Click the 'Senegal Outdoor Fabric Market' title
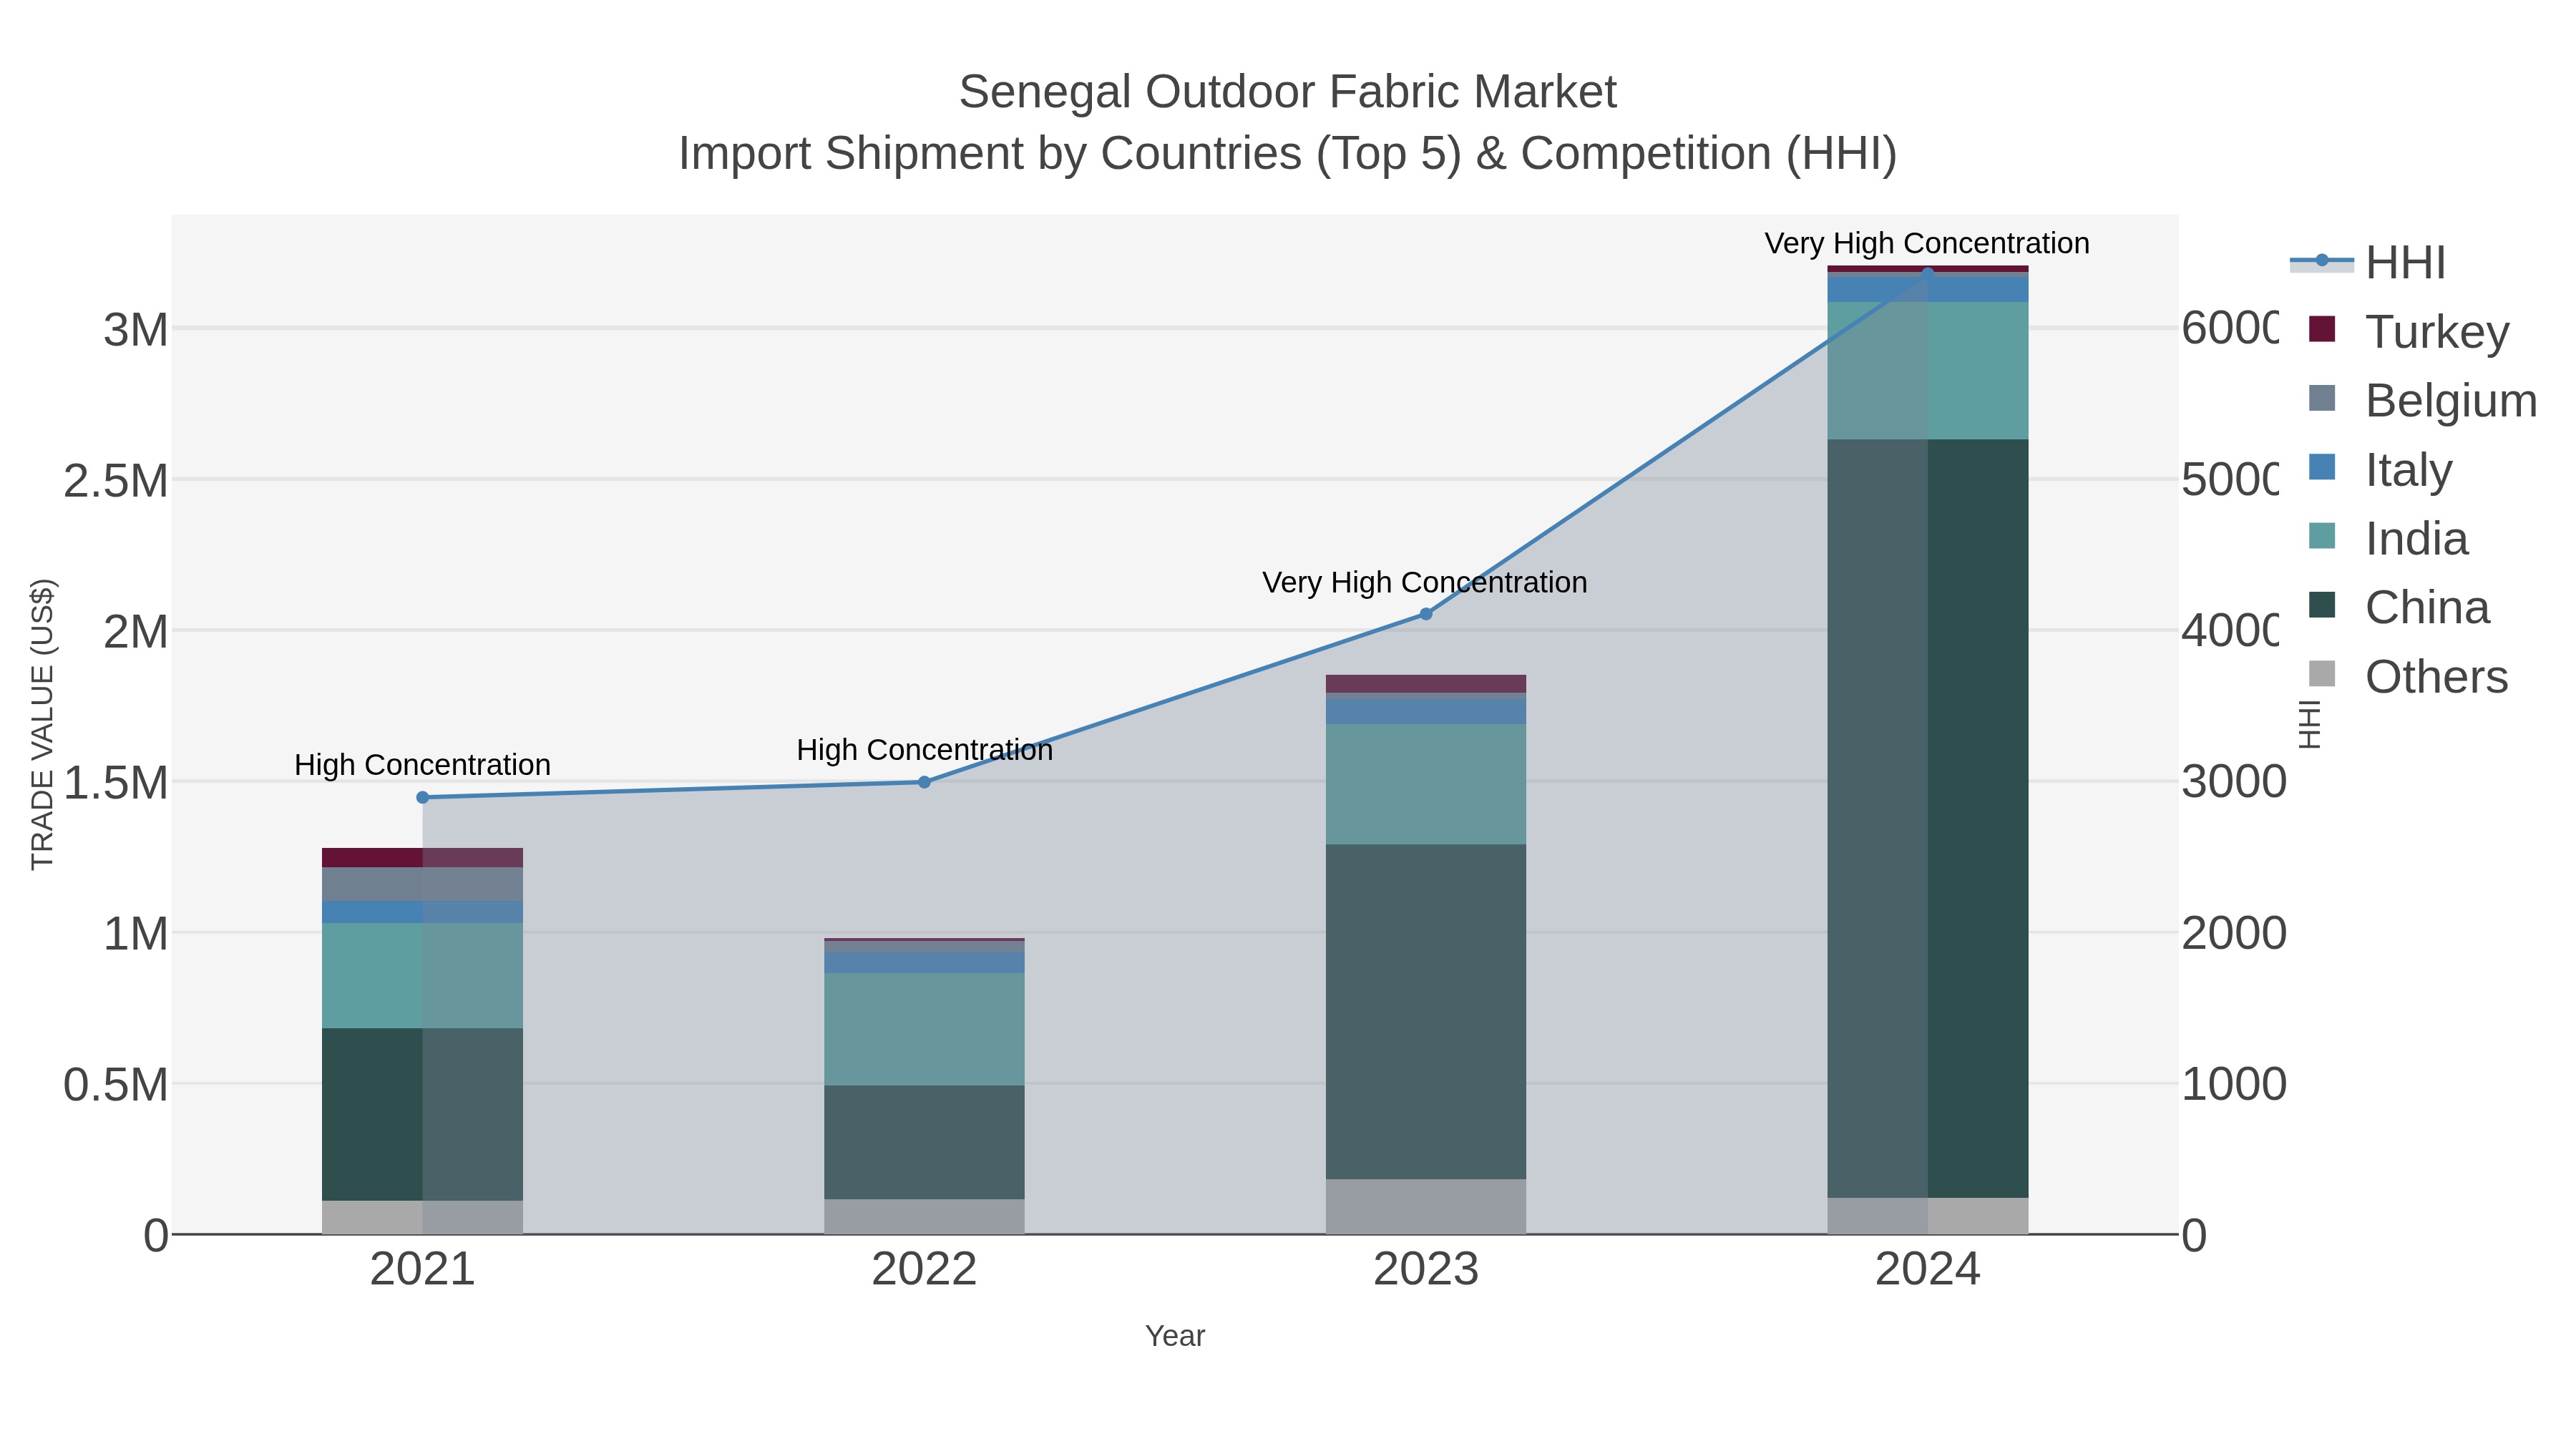This screenshot has width=2576, height=1449. click(1288, 92)
